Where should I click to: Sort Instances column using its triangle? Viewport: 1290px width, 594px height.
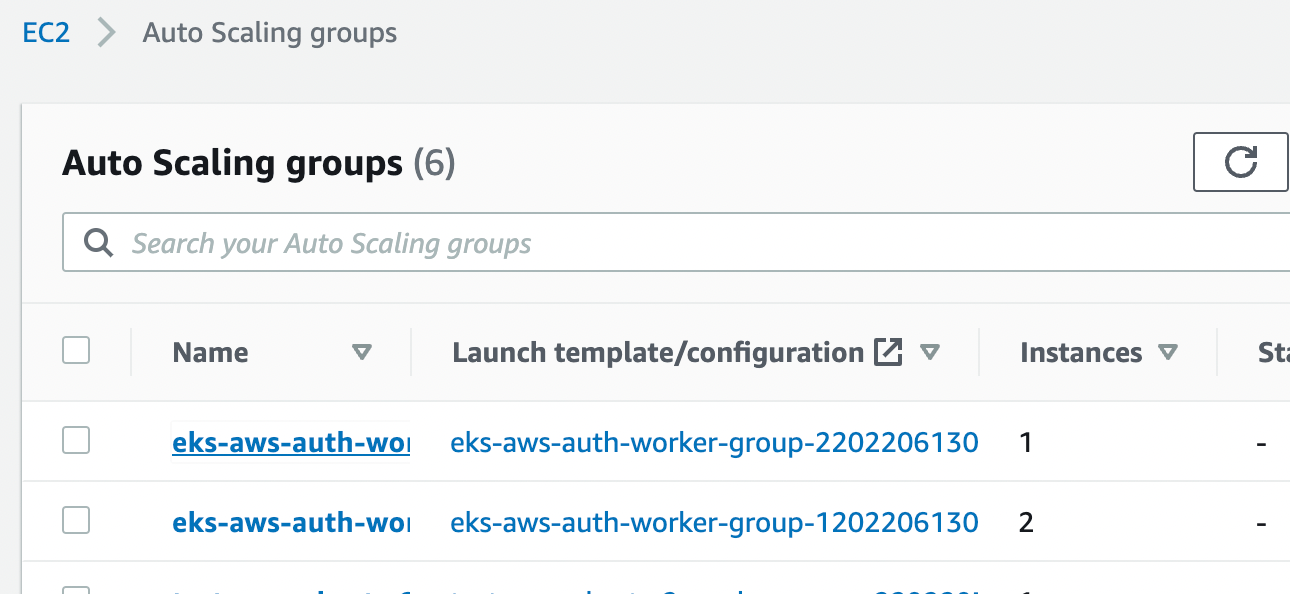[1167, 353]
